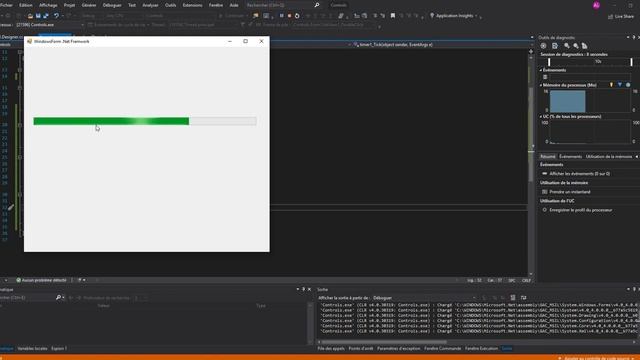Click Enregistrer le profil du processeur
Image resolution: width=640 pixels, height=360 pixels.
point(580,210)
